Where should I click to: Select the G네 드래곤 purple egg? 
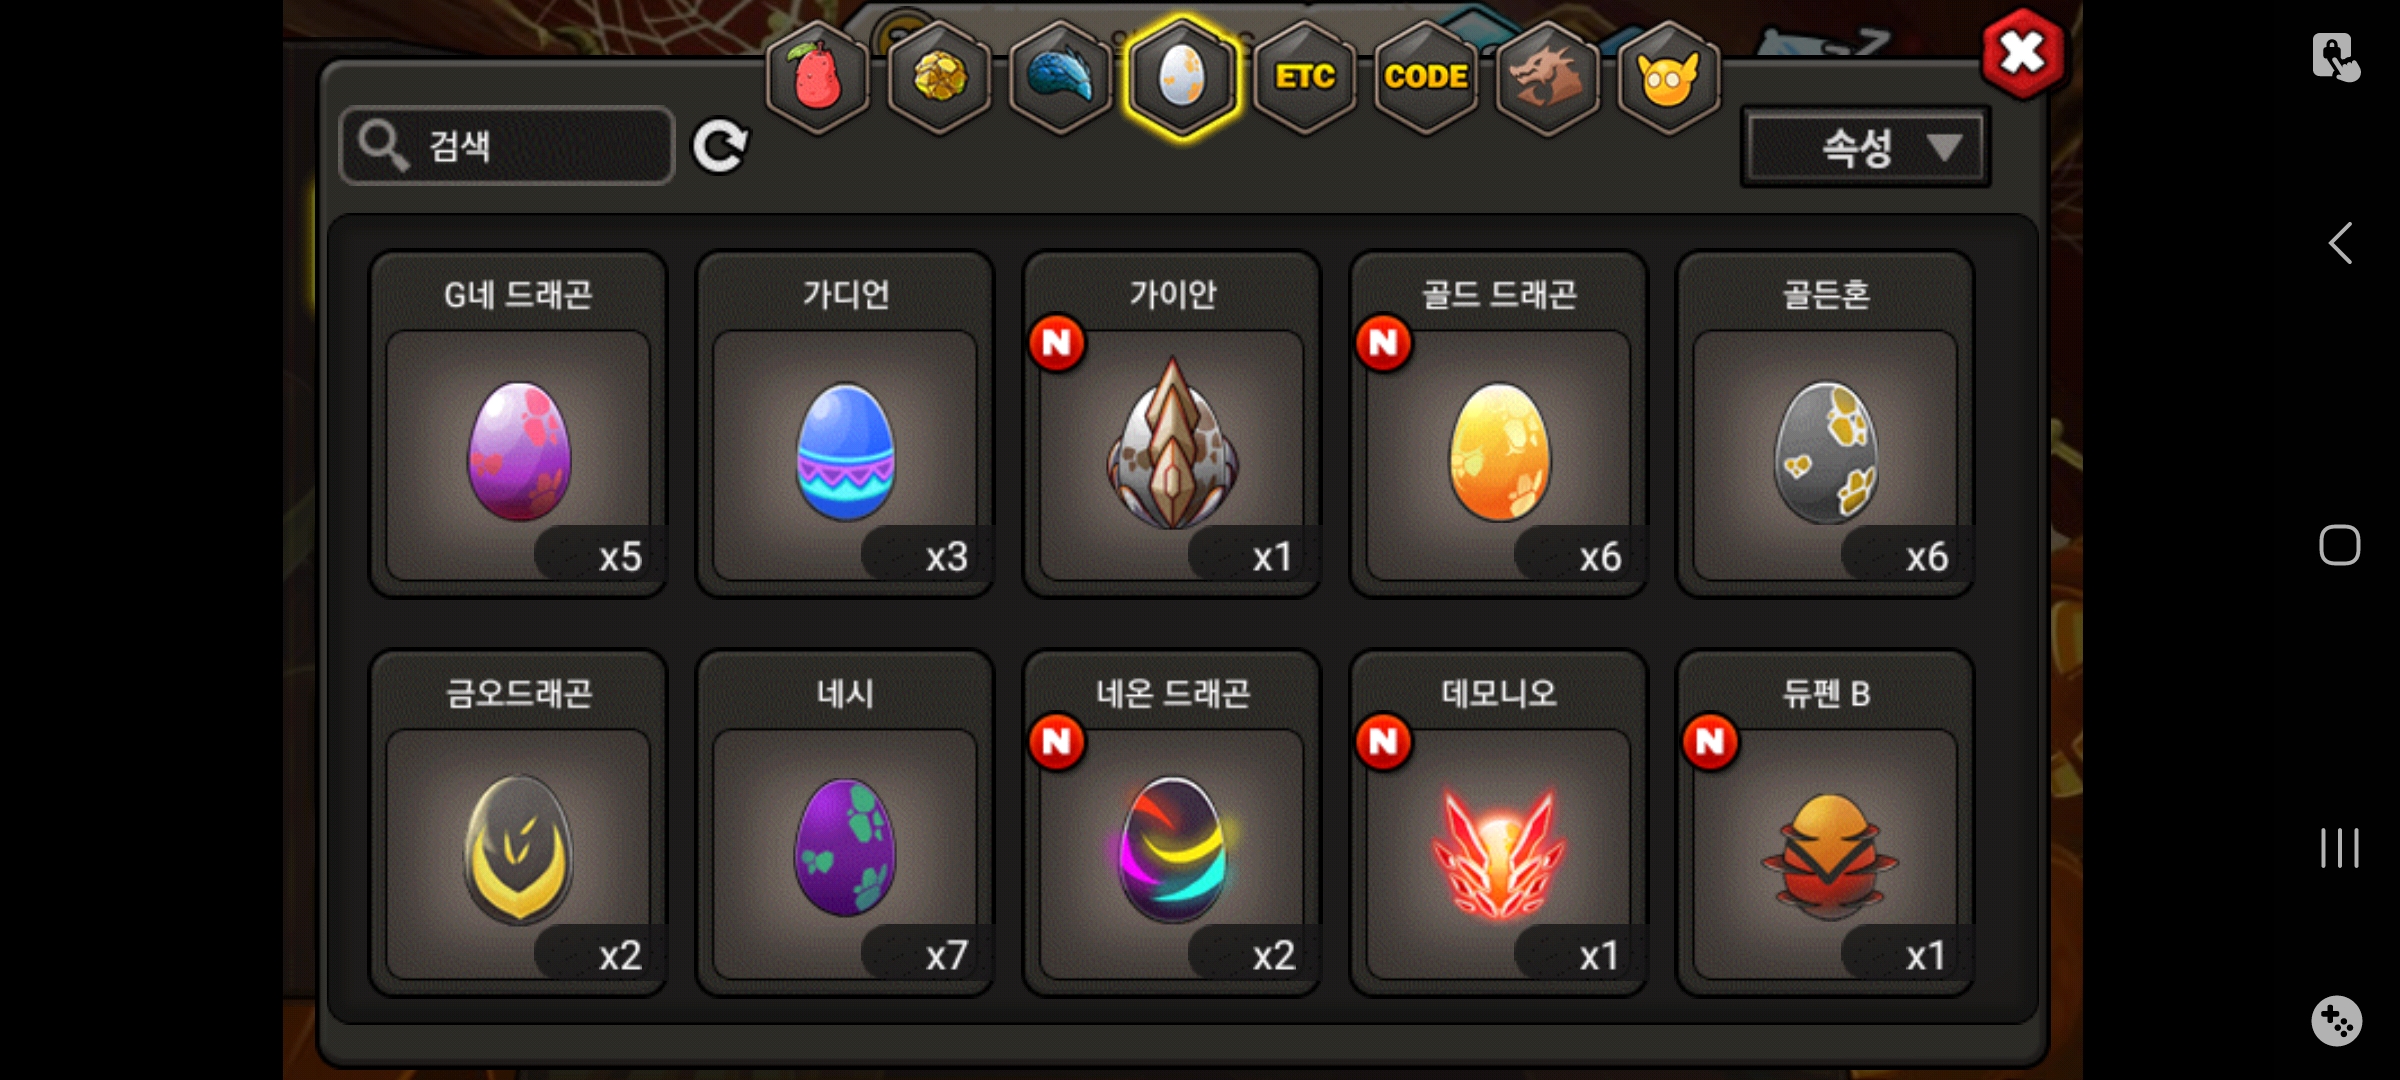pyautogui.click(x=518, y=424)
